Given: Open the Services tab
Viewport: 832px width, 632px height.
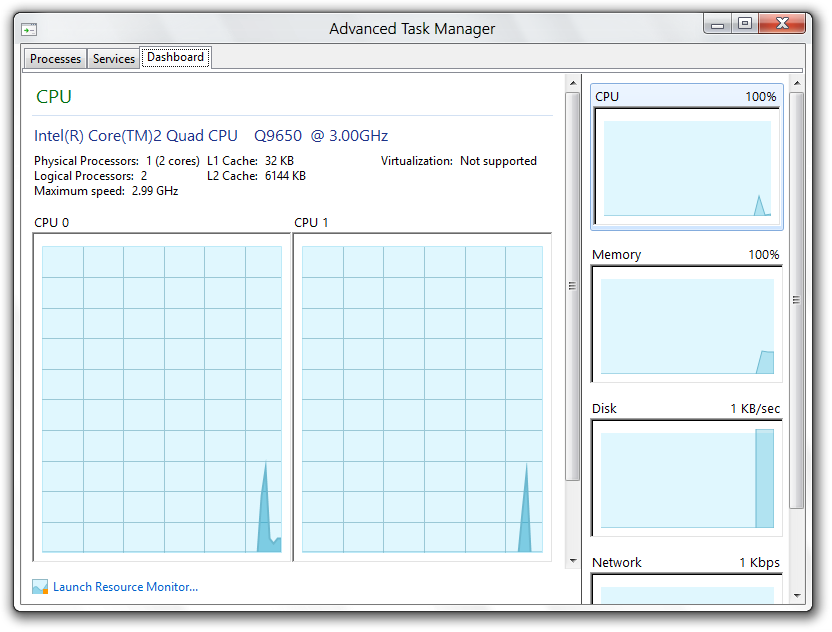Looking at the screenshot, I should click(x=114, y=59).
